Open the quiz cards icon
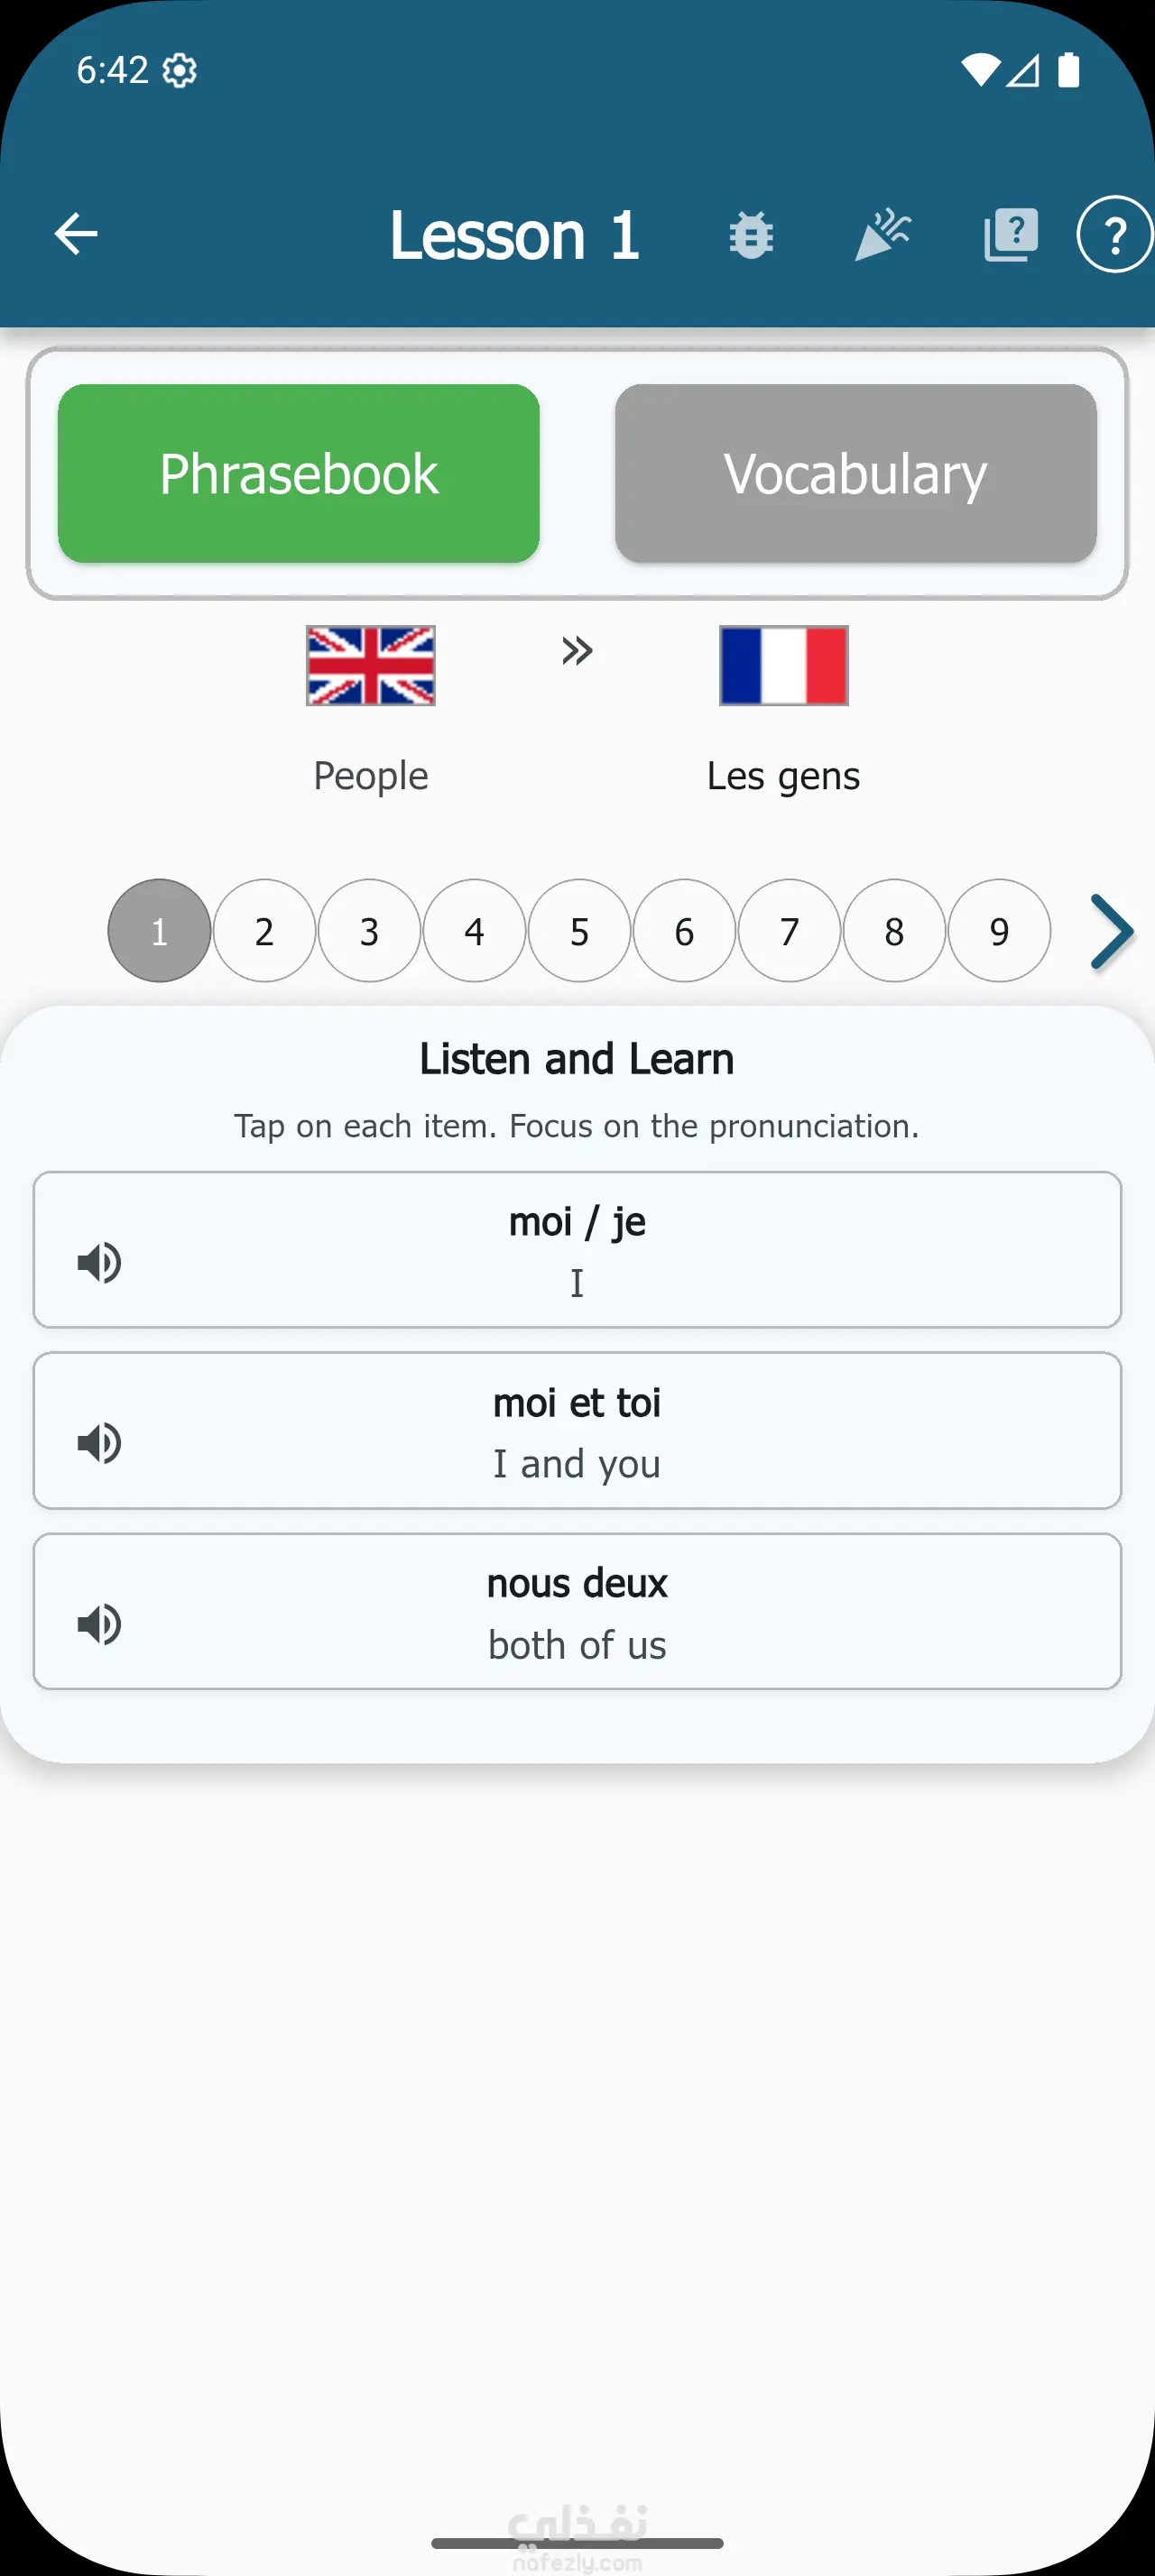 (x=1011, y=236)
